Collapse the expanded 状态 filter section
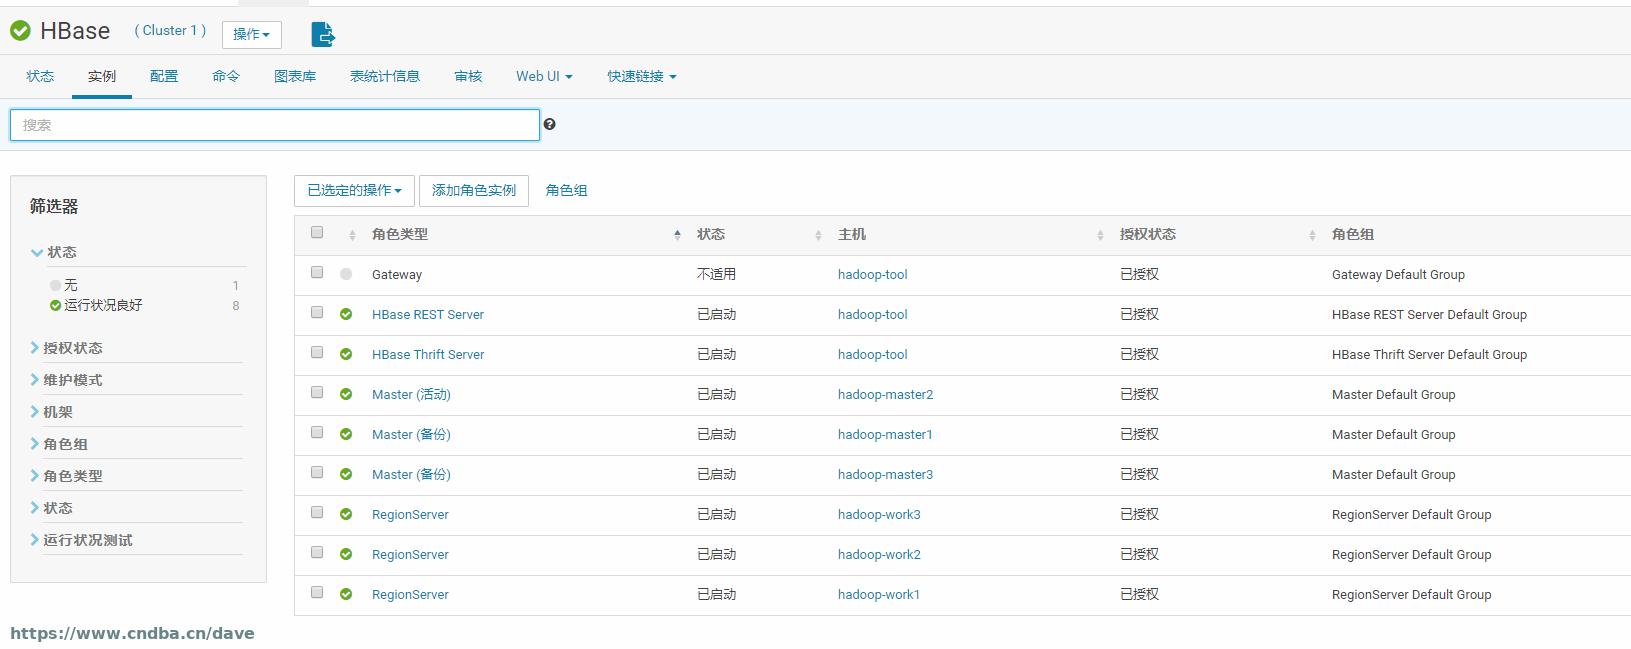The height and width of the screenshot is (649, 1631). (54, 252)
